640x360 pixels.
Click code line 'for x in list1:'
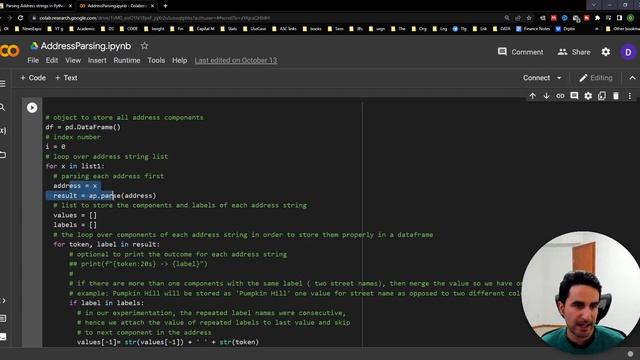[75, 166]
